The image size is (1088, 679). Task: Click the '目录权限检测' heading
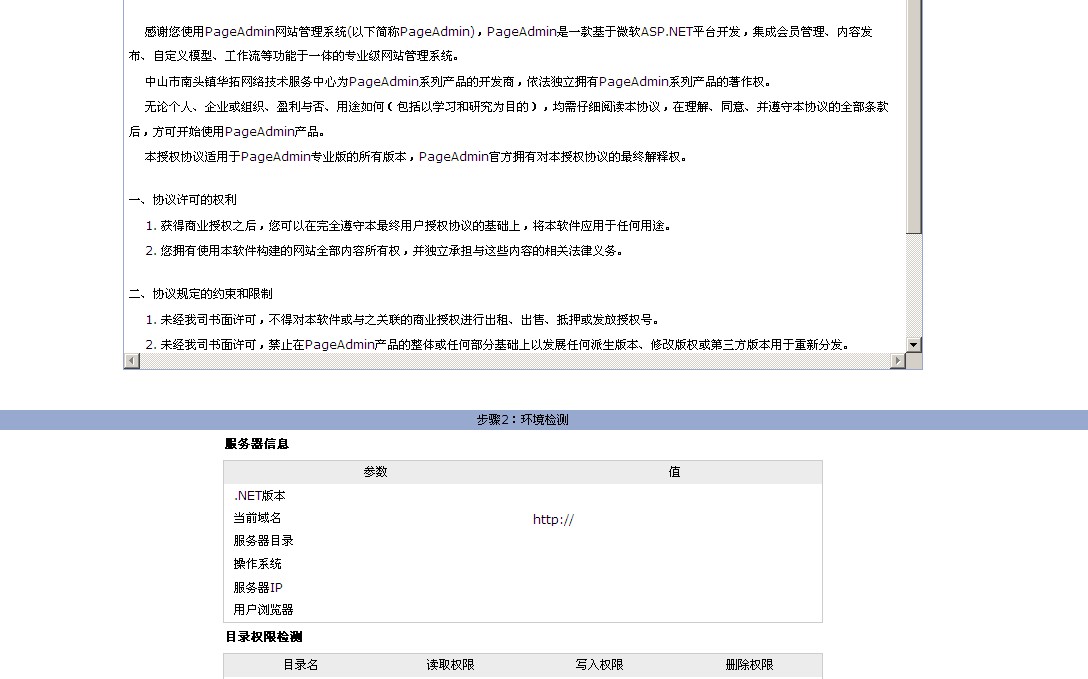pos(264,637)
